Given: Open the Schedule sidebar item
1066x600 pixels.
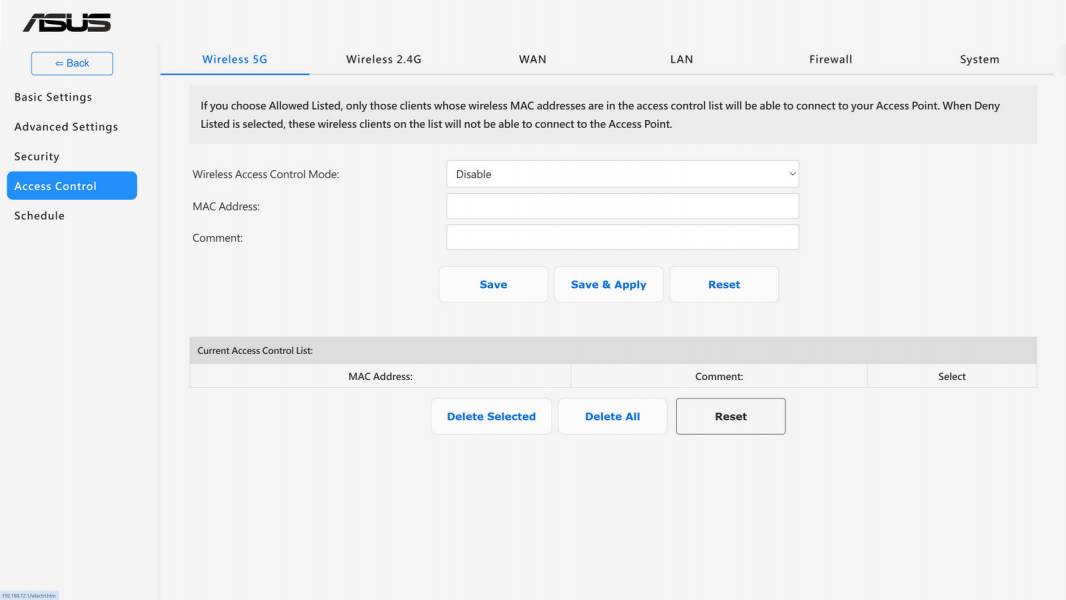Looking at the screenshot, I should coord(39,215).
